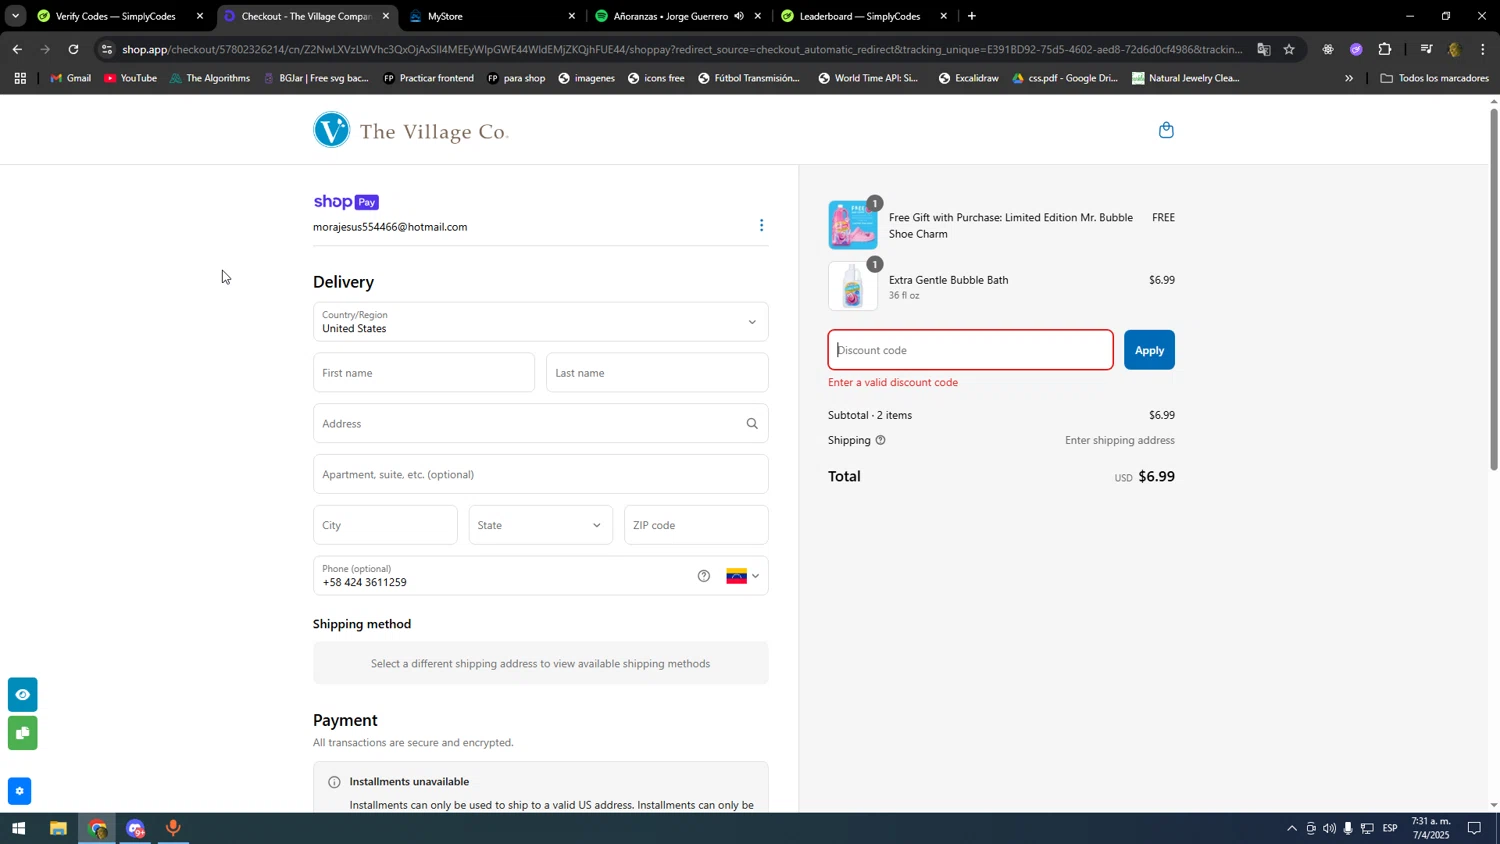Open the cart bag icon
Screen dimensions: 1500x844
point(1166,130)
